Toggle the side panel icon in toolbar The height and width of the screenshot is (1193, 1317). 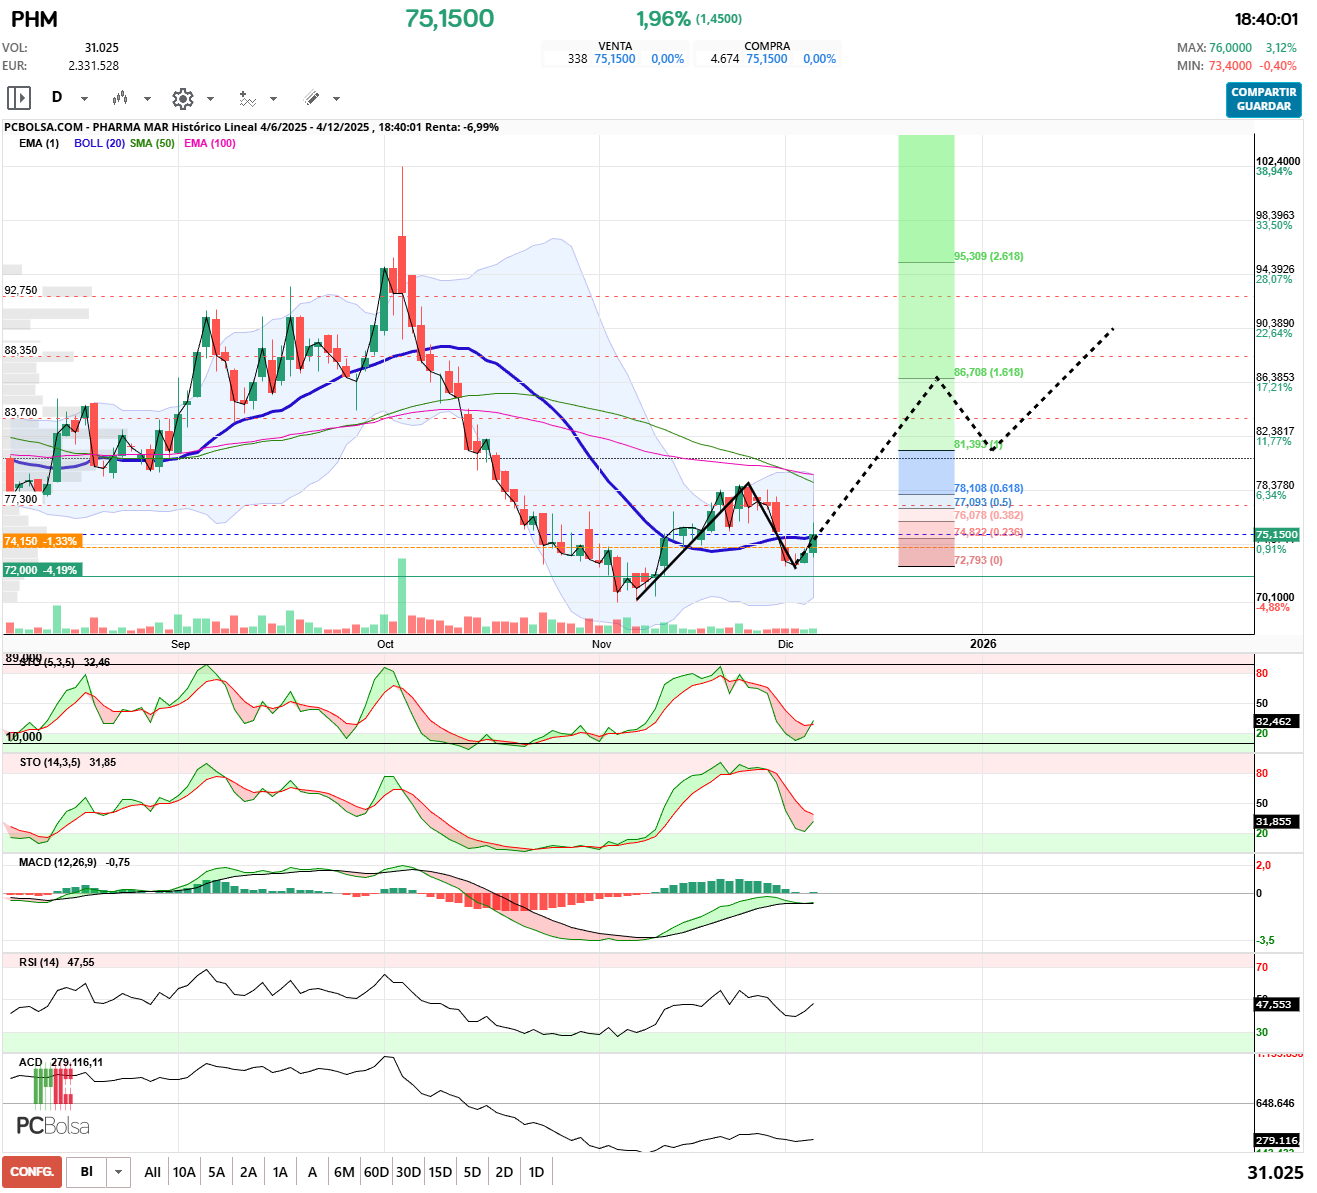tap(19, 98)
